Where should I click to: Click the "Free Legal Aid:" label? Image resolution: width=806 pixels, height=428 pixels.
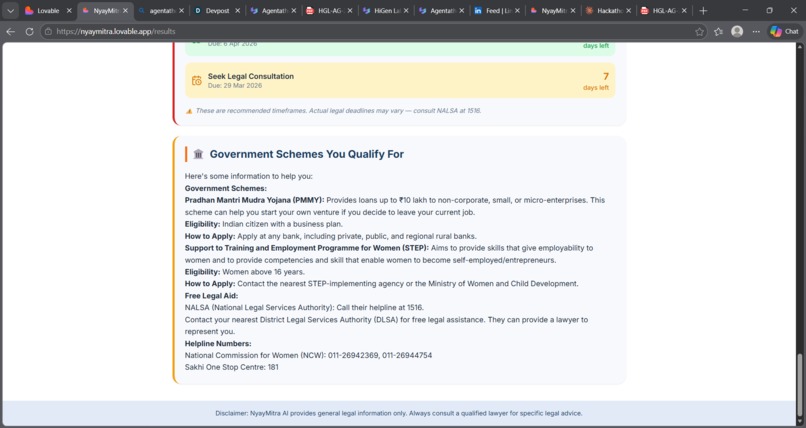pyautogui.click(x=211, y=296)
